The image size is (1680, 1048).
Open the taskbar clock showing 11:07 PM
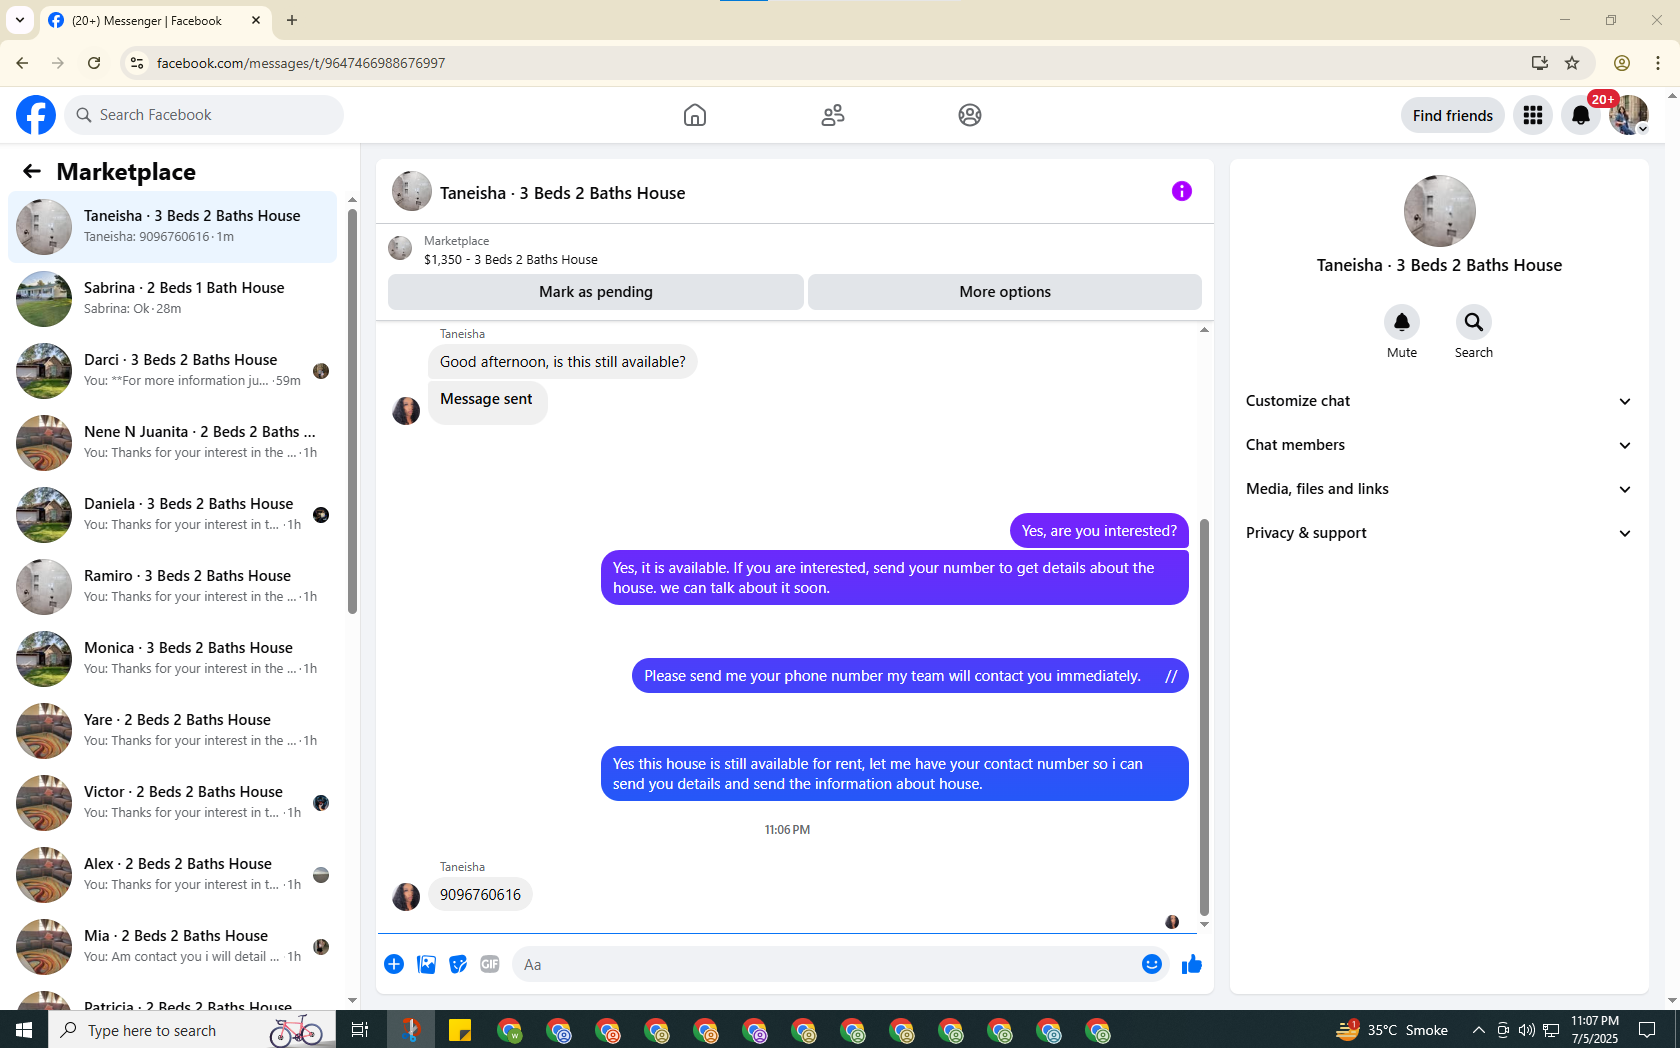pyautogui.click(x=1594, y=1030)
